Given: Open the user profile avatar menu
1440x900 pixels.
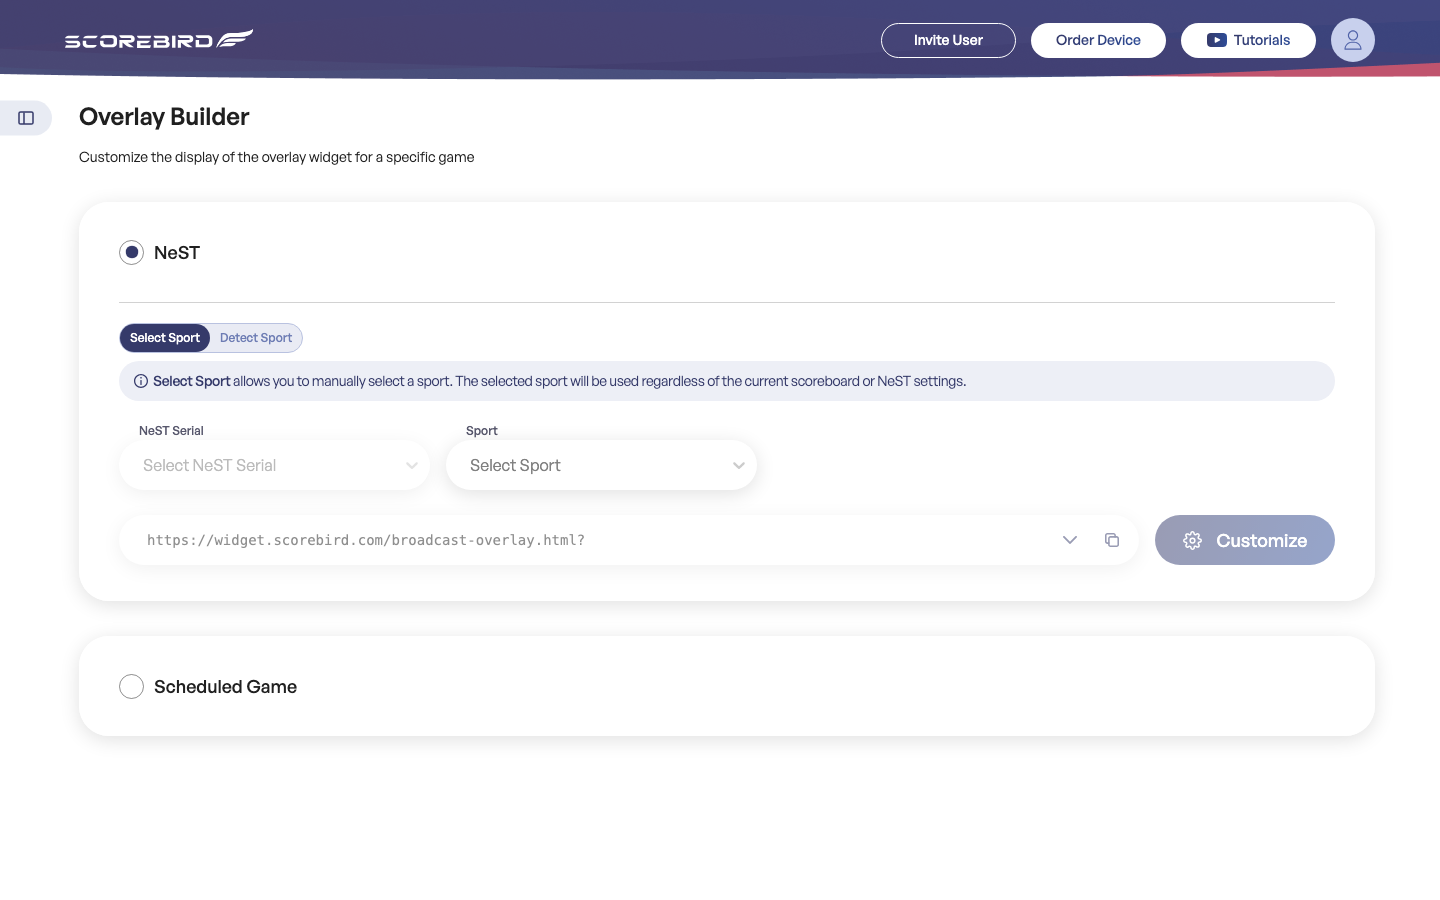Looking at the screenshot, I should tap(1352, 40).
